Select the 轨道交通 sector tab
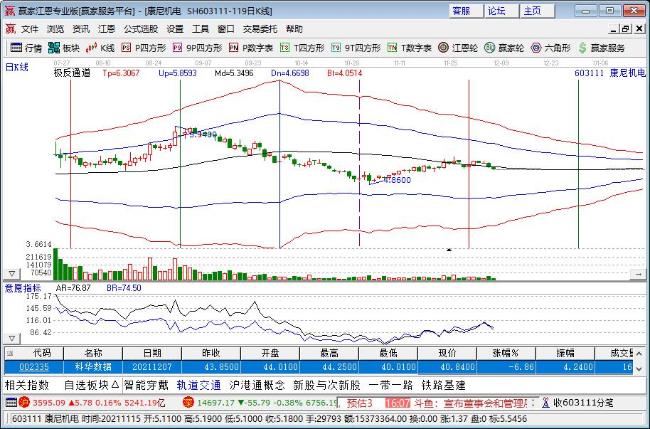 click(x=199, y=385)
